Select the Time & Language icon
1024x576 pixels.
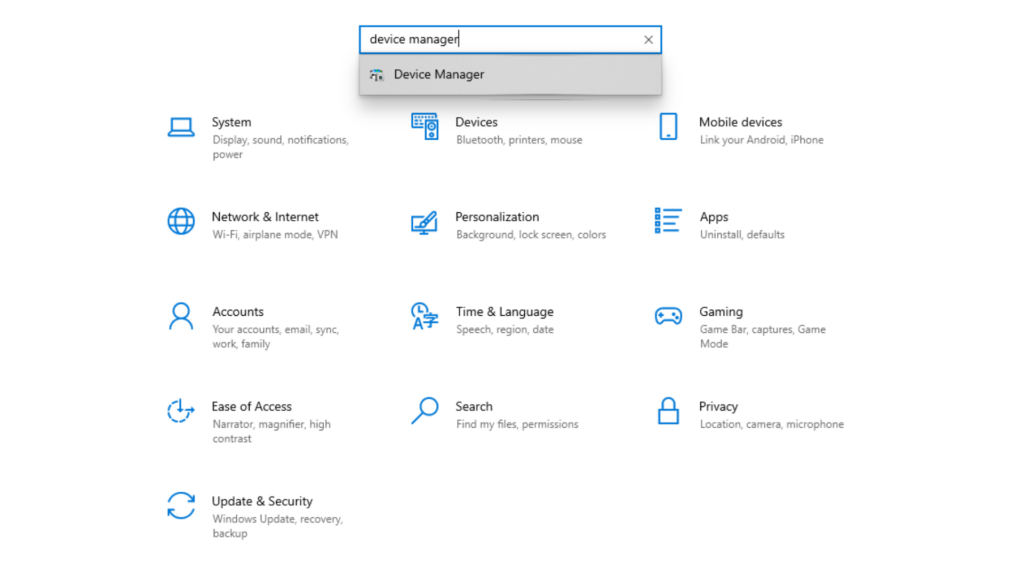click(424, 316)
